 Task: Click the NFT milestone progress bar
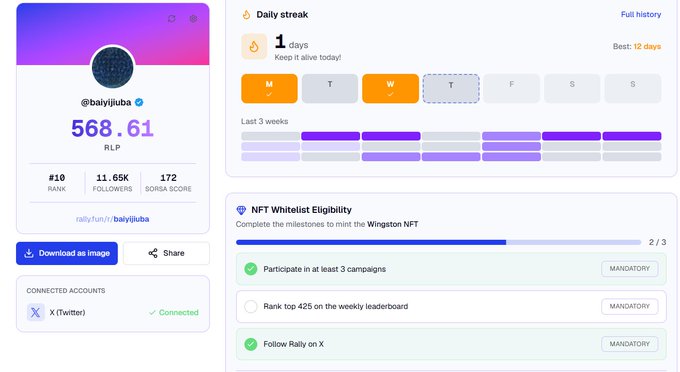coord(438,242)
